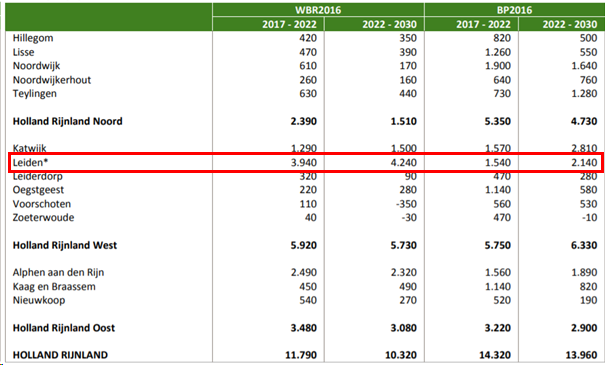The width and height of the screenshot is (605, 365).
Task: Click the Teylingen row label
Action: [35, 94]
